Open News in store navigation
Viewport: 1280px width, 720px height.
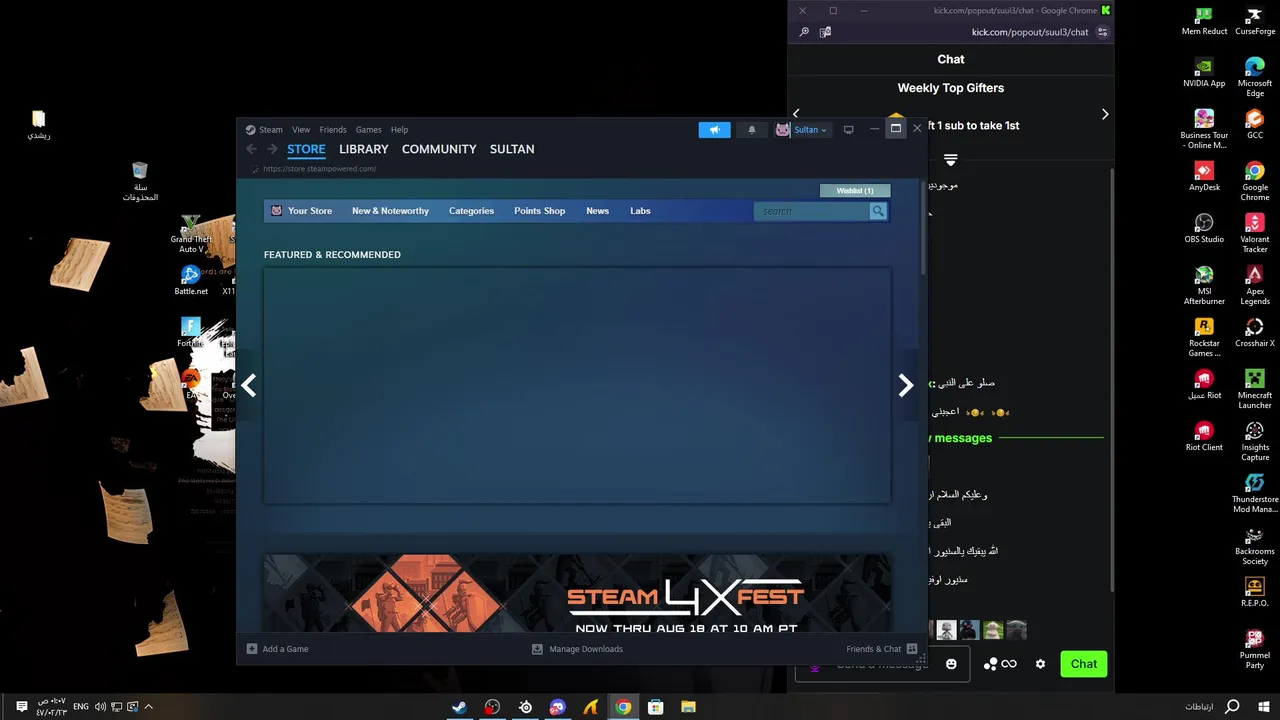pos(597,211)
